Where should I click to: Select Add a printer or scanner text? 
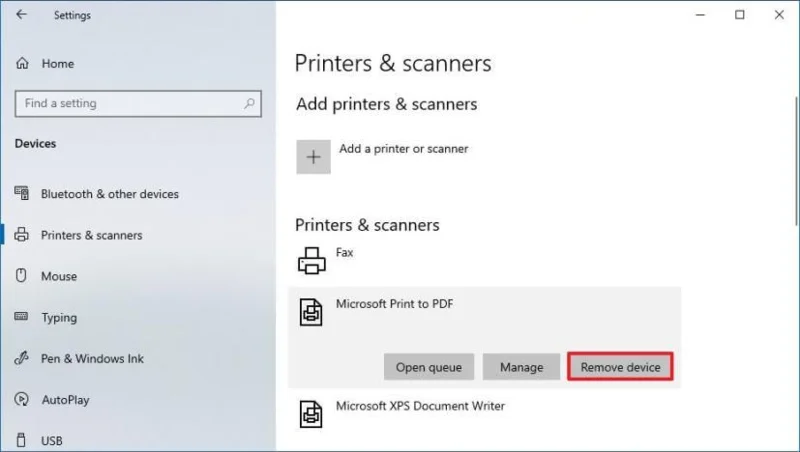coord(404,149)
